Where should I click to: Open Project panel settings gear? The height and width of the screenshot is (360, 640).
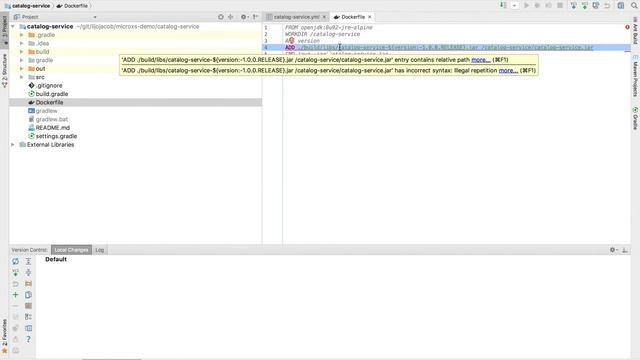(244, 17)
